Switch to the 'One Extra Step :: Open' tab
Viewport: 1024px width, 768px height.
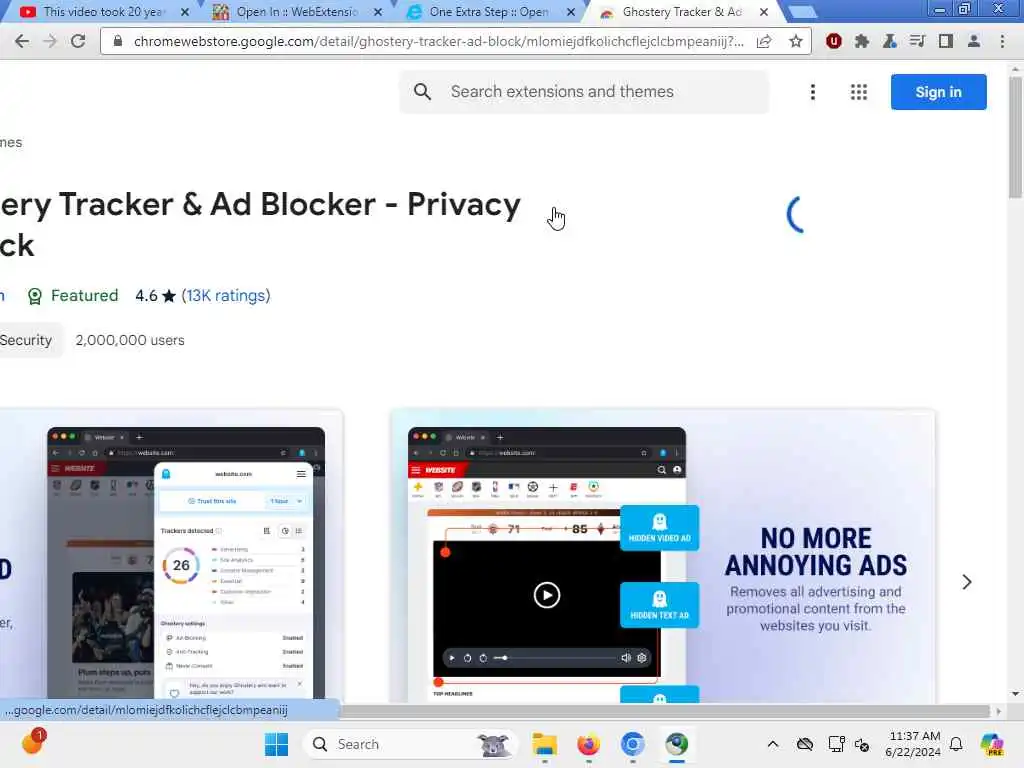click(x=488, y=12)
